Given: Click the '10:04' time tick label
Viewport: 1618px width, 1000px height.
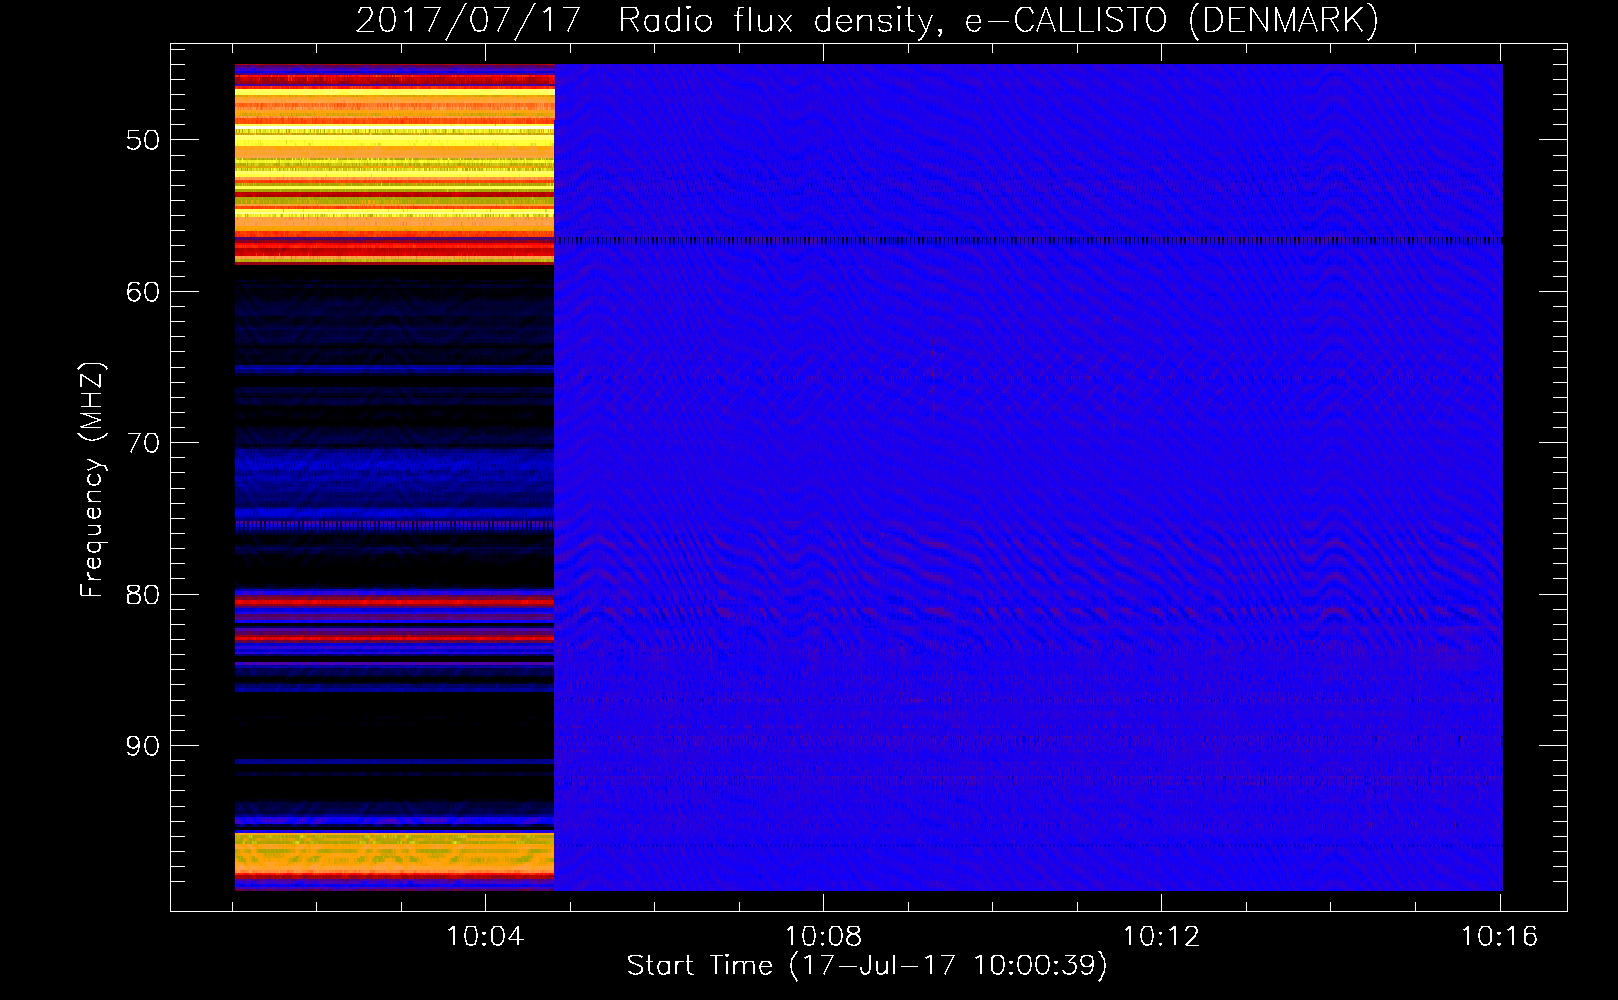Looking at the screenshot, I should point(485,937).
